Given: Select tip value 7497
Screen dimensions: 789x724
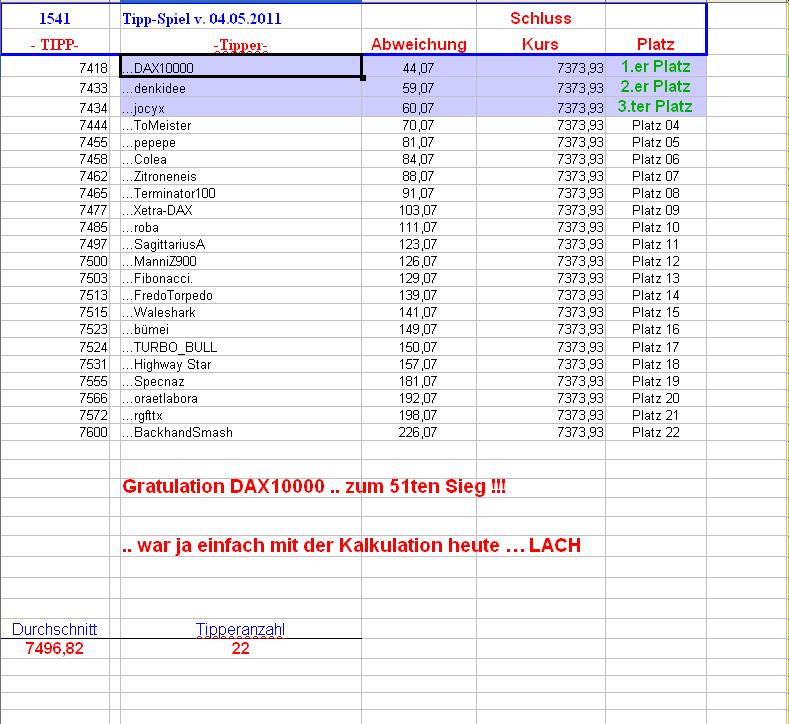Looking at the screenshot, I should tap(55, 245).
